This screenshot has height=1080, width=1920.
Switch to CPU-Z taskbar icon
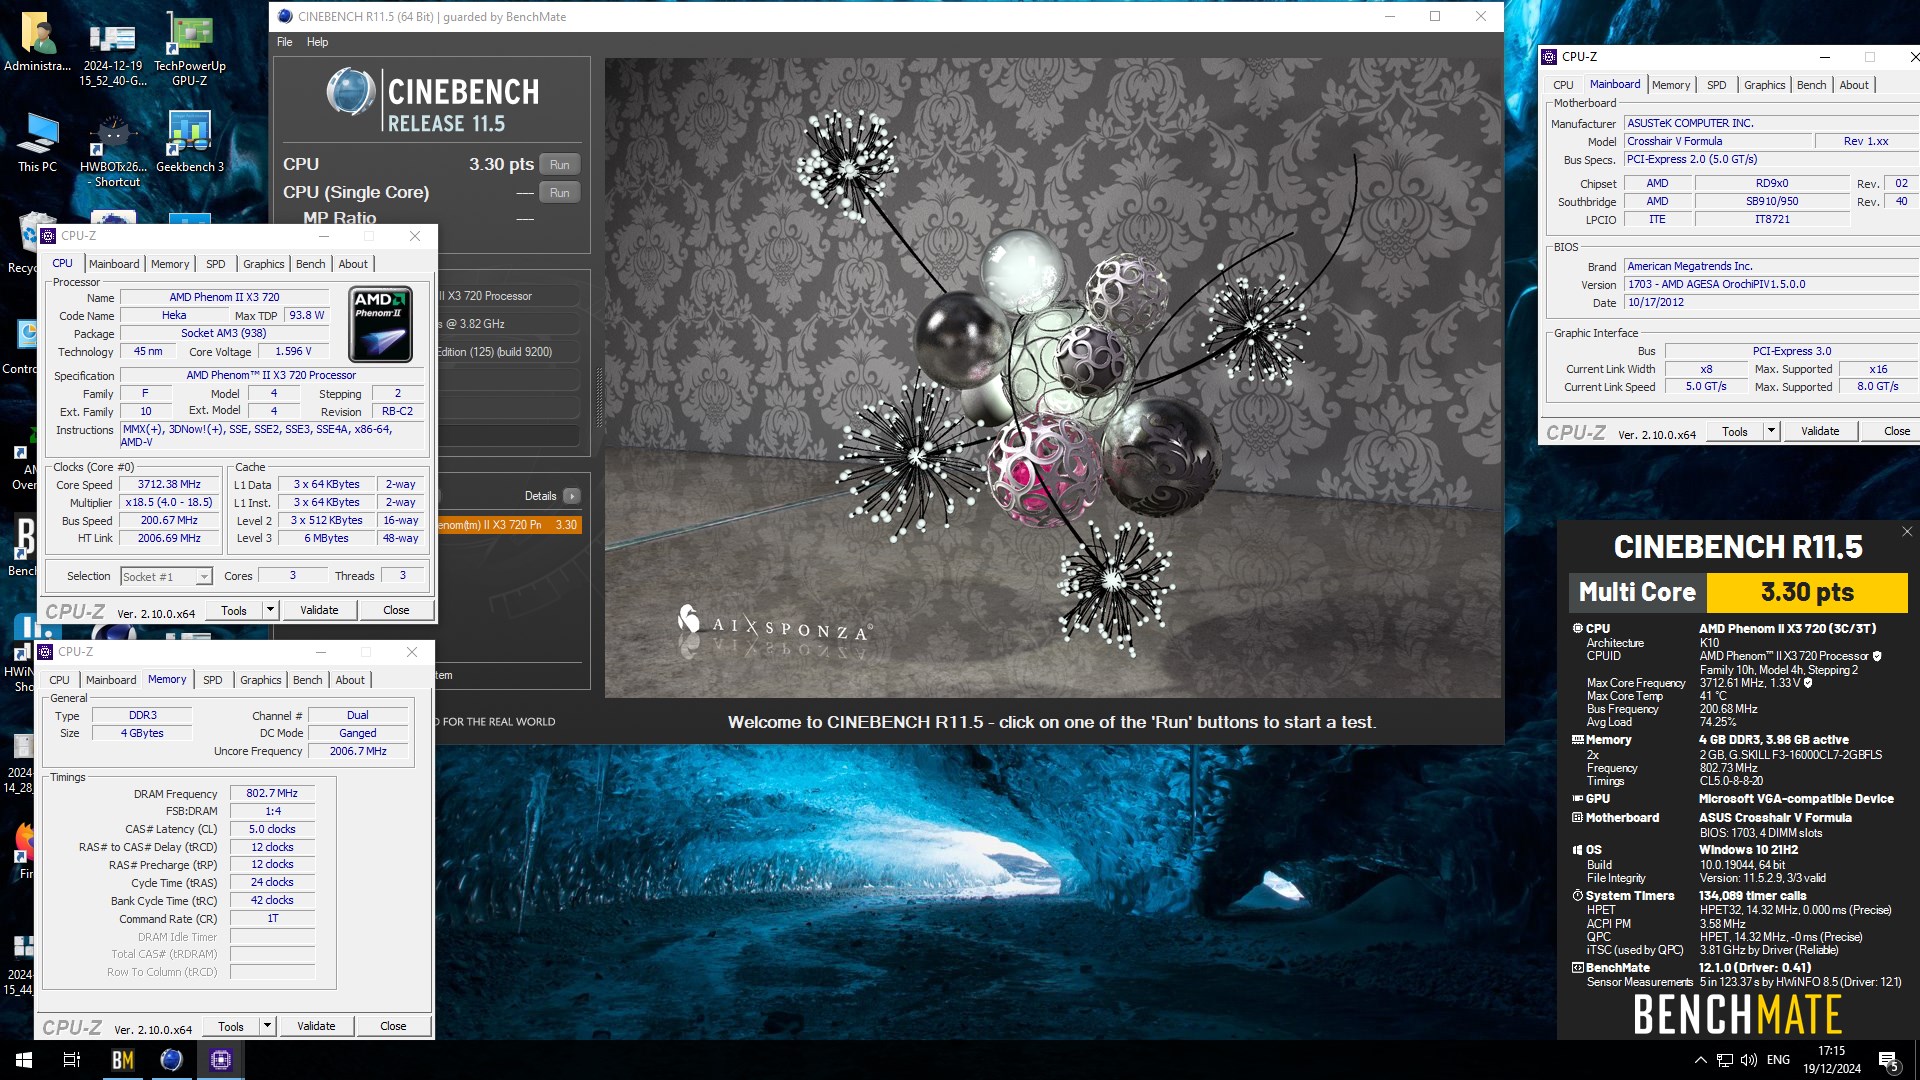point(220,1060)
